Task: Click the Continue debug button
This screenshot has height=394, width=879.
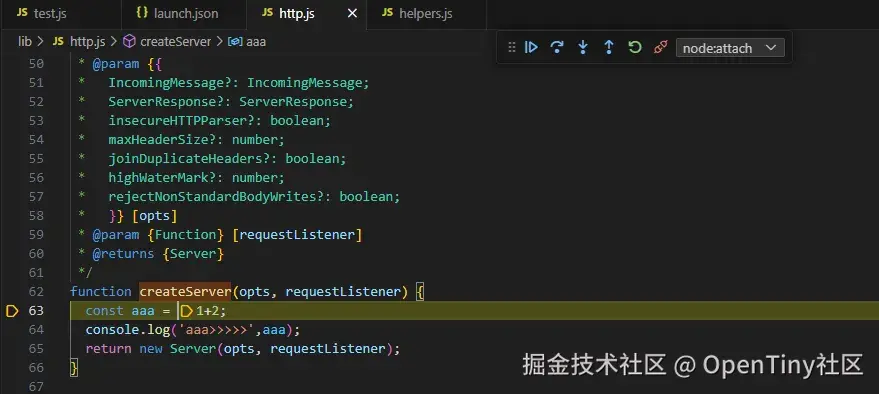Action: [531, 48]
